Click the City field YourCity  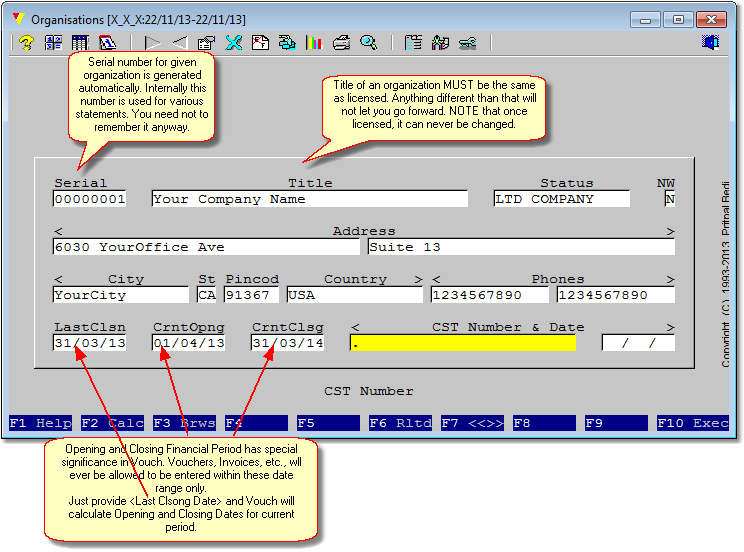click(x=121, y=295)
